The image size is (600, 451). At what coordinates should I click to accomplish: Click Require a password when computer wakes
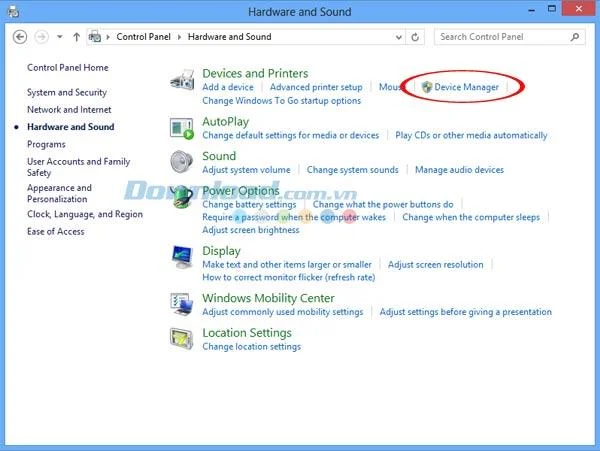coord(294,217)
